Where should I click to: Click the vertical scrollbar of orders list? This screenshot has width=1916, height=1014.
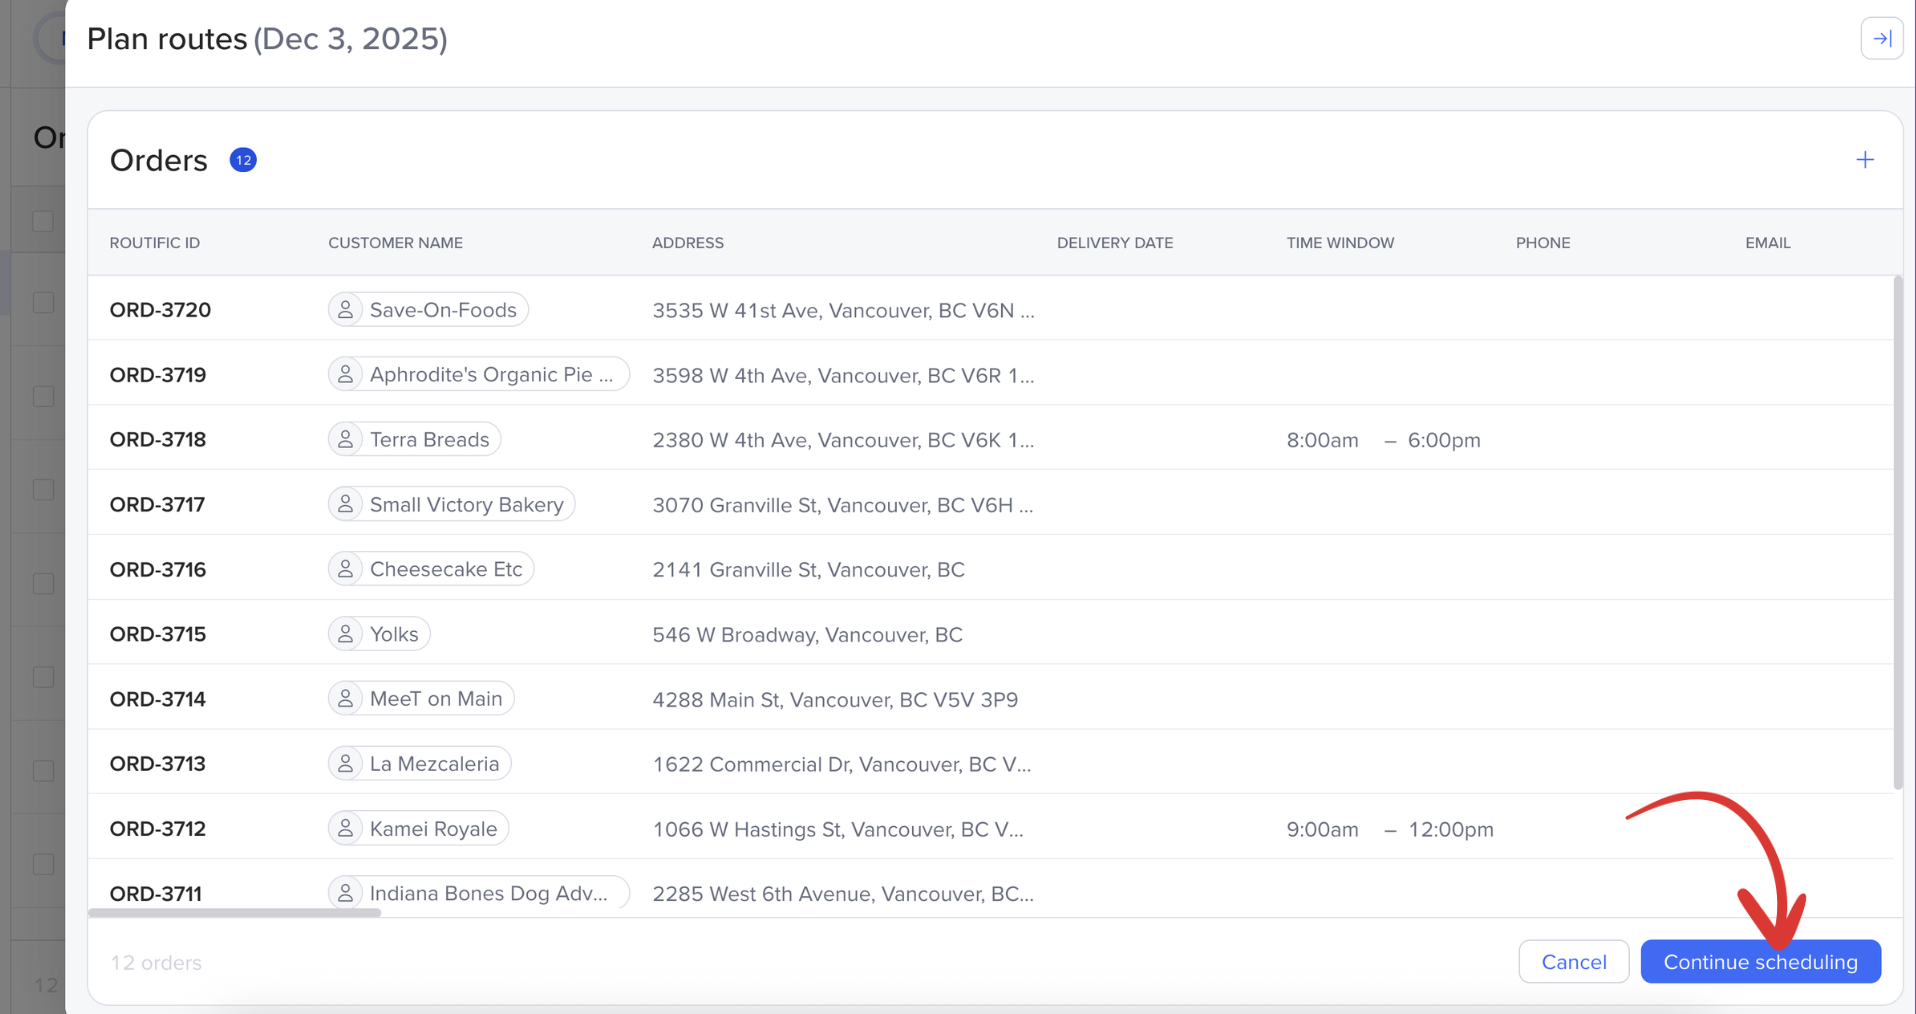coord(1897,530)
